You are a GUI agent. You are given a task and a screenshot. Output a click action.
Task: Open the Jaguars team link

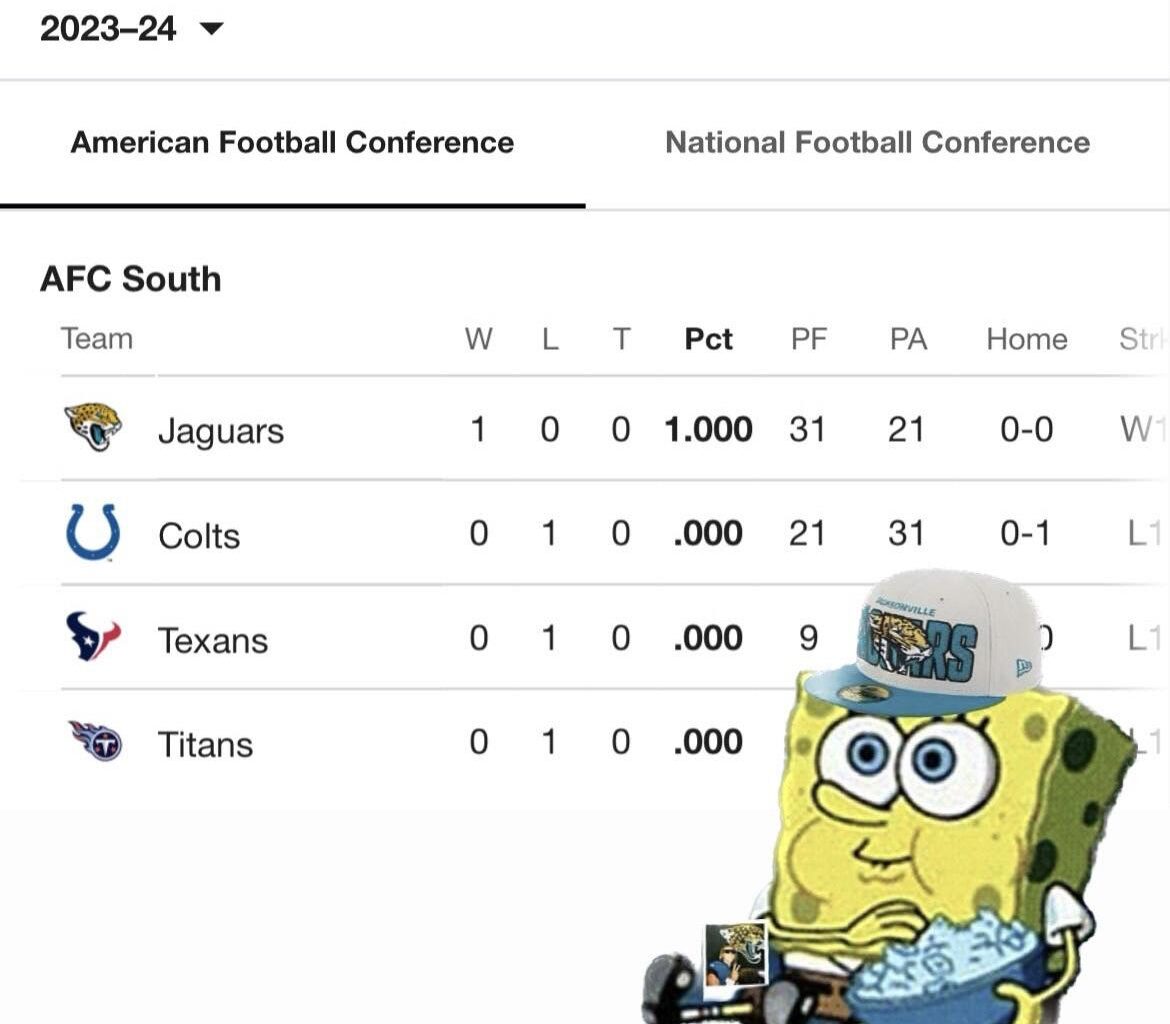(x=221, y=432)
